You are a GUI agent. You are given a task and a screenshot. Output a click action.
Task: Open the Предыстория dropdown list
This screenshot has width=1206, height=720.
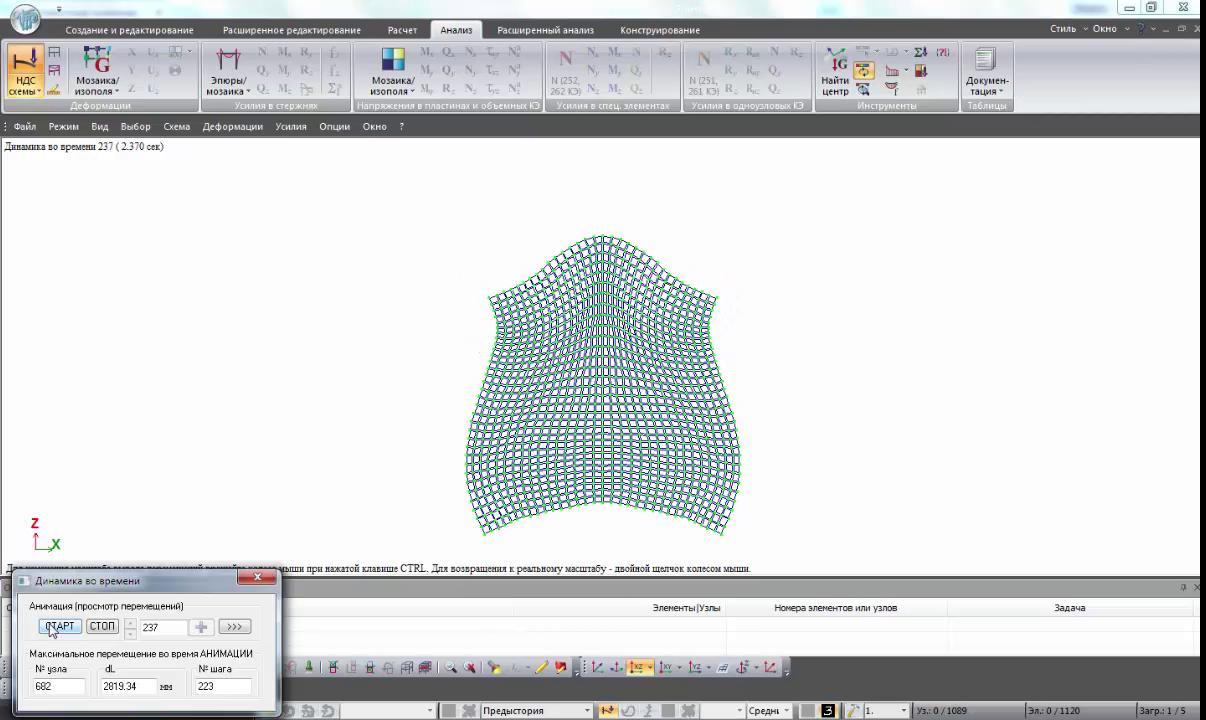point(589,711)
